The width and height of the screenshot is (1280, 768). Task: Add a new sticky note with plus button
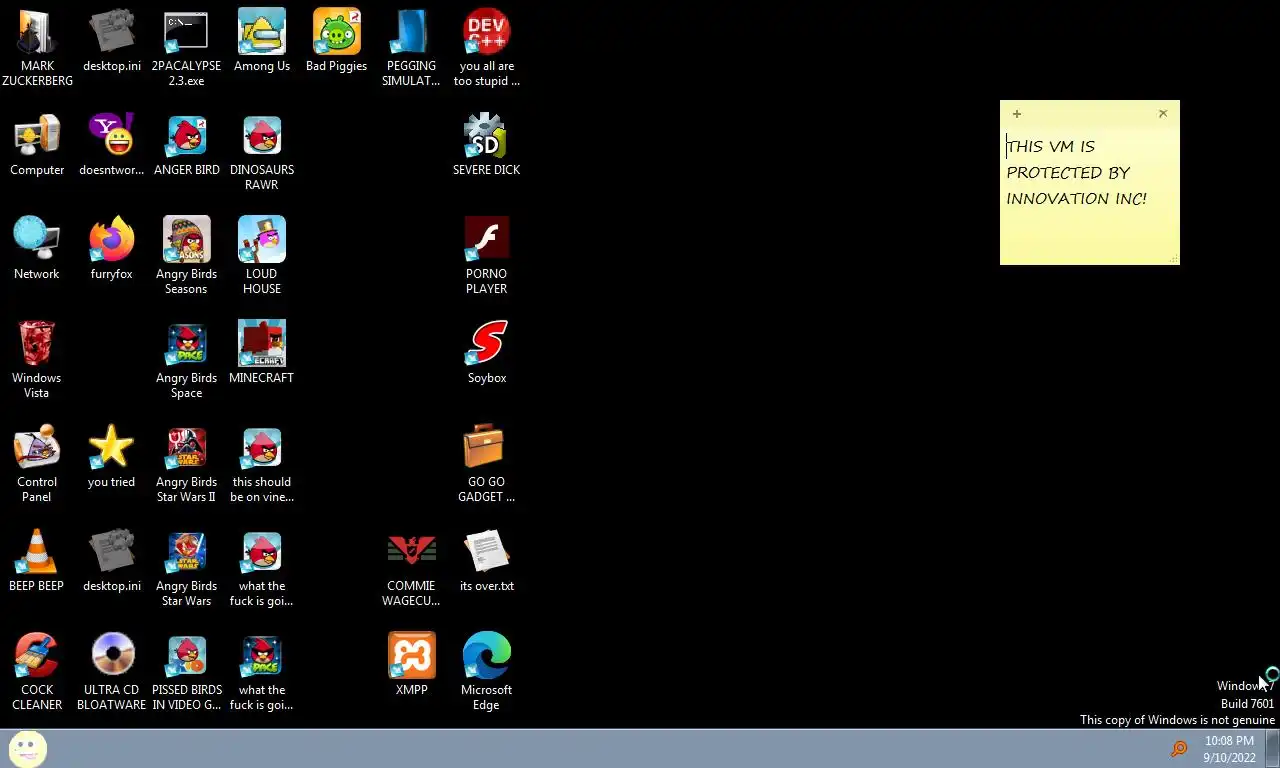(x=1016, y=114)
